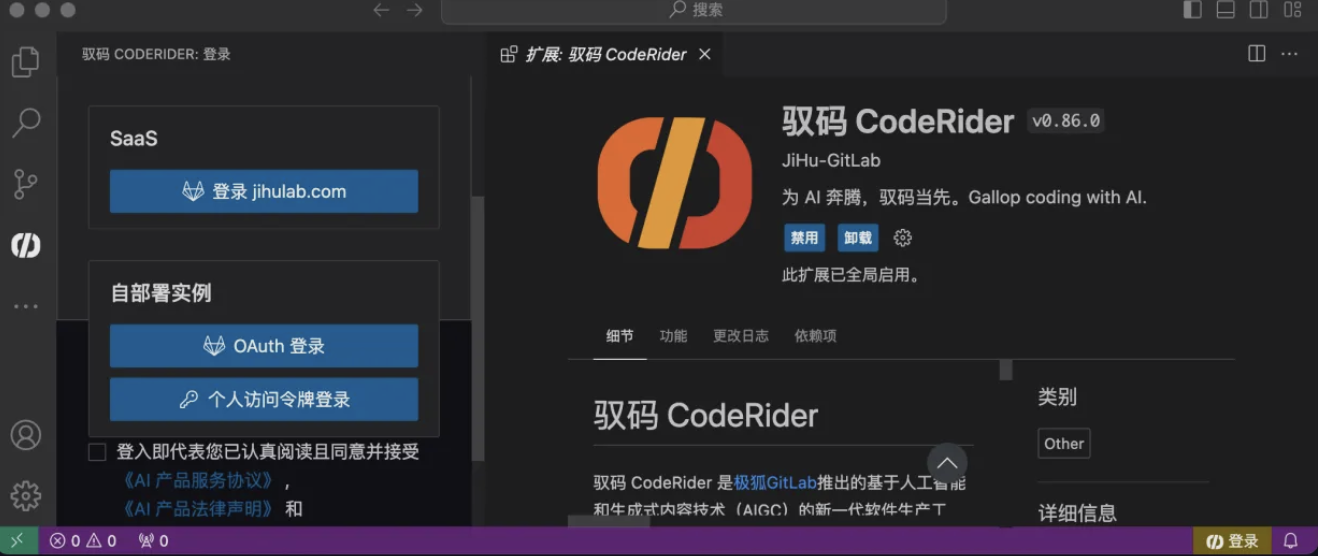
Task: Toggle primary side bar layout icon
Action: point(1192,10)
